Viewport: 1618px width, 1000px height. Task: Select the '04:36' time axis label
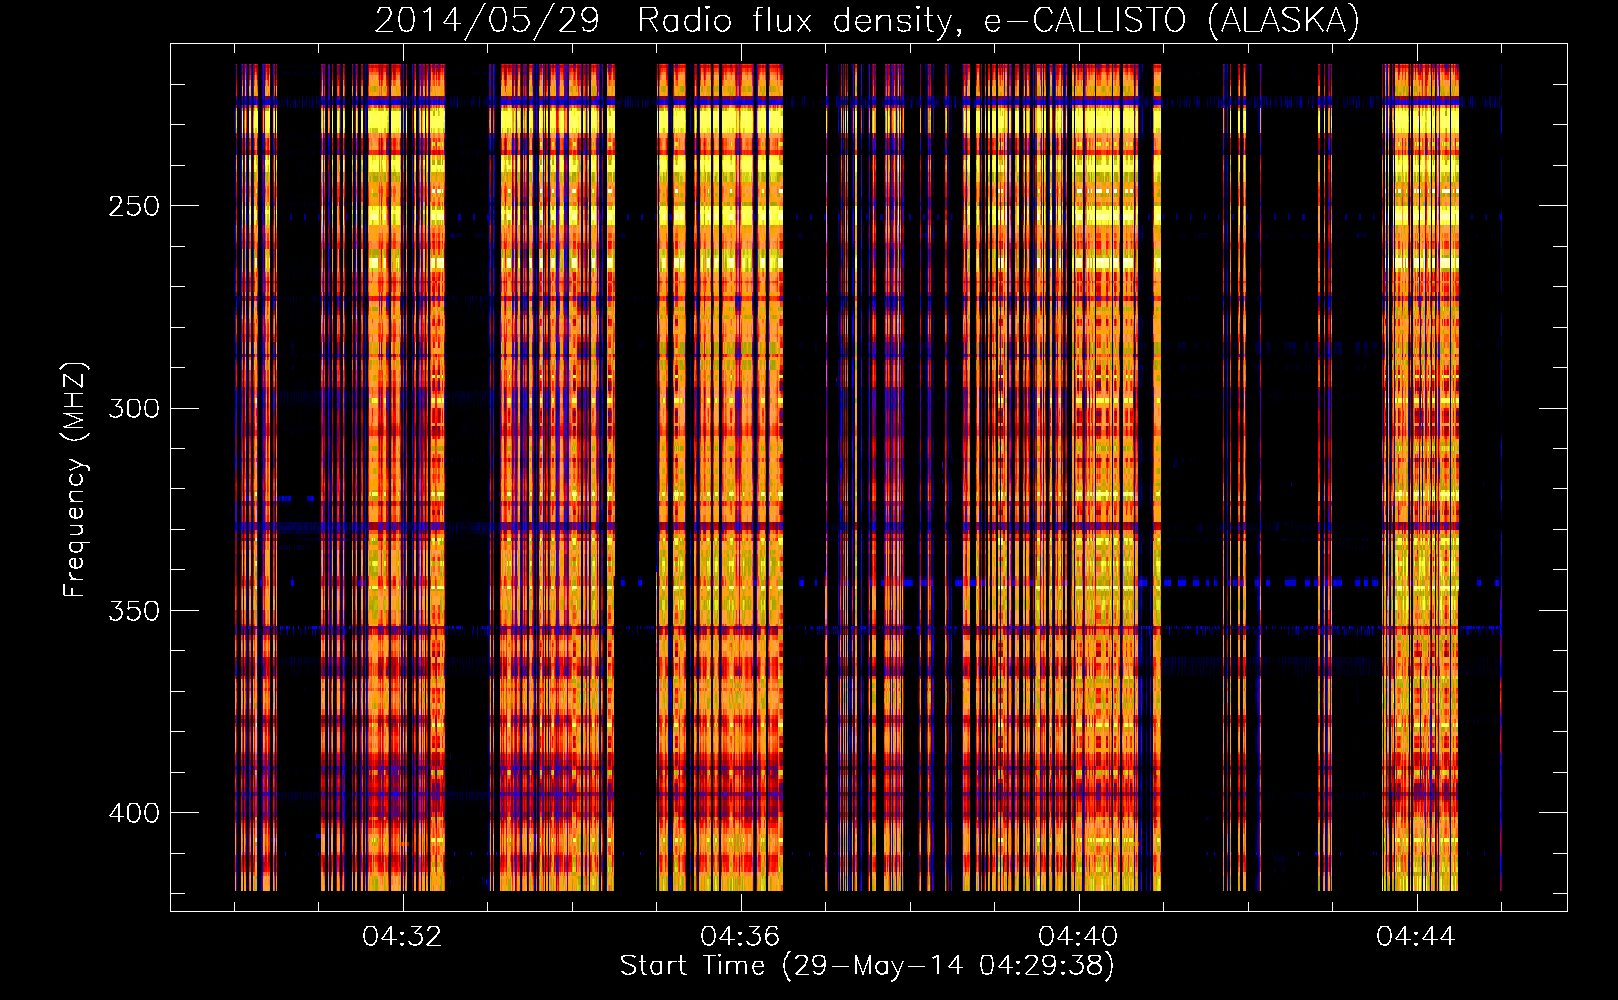tap(740, 937)
